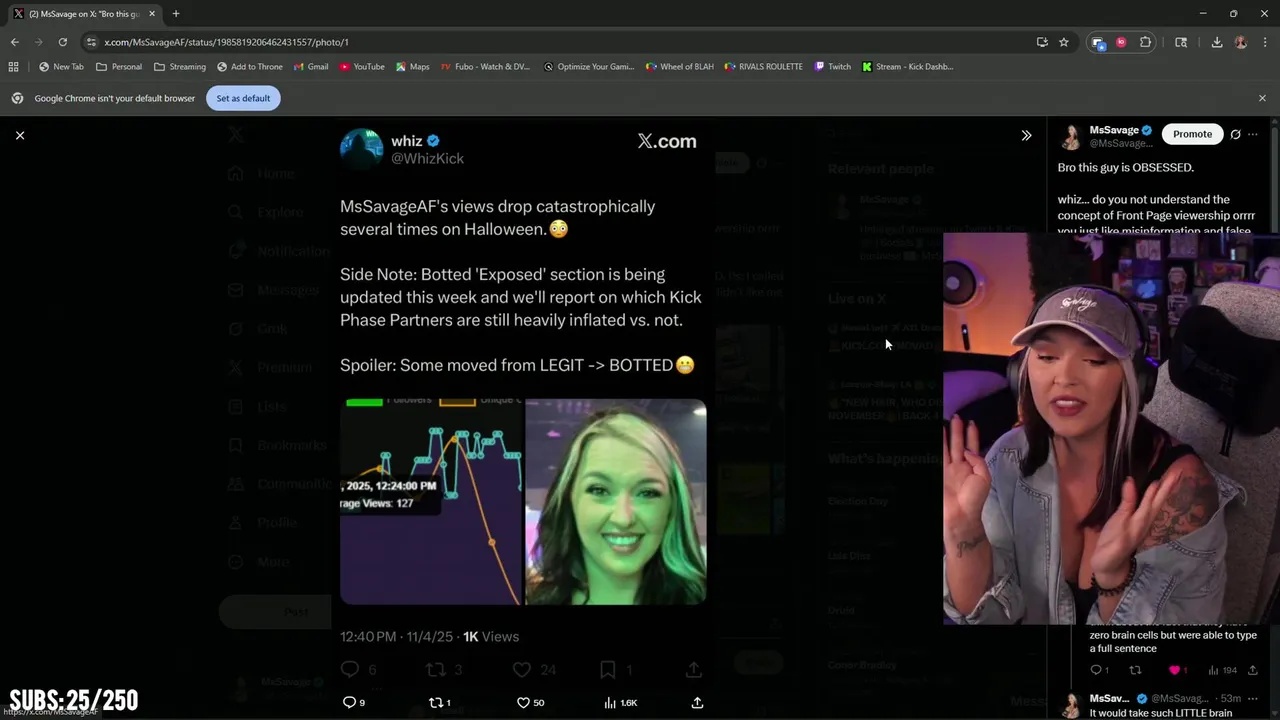Viewport: 1280px width, 720px height.
Task: Open Chrome profile avatar
Action: [x=1241, y=42]
